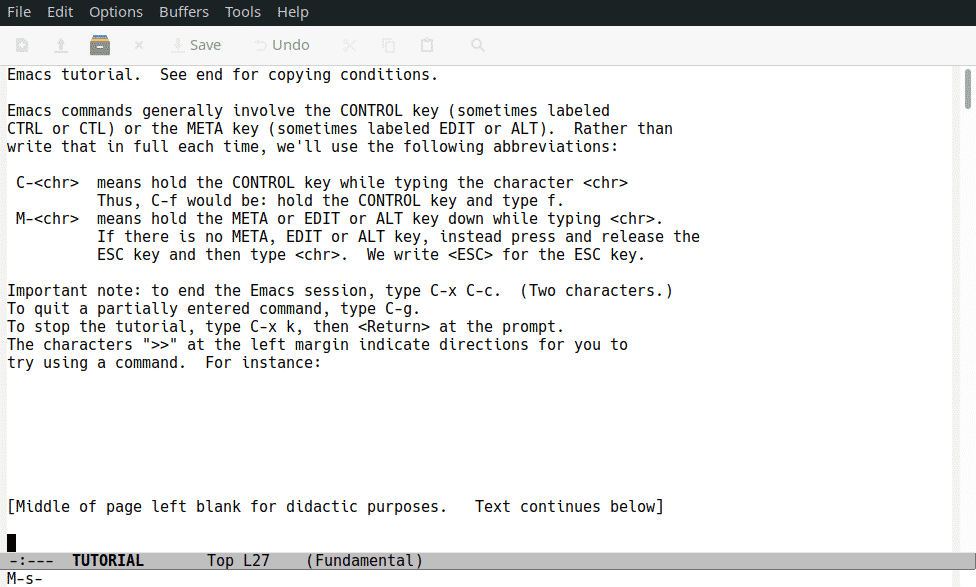This screenshot has width=976, height=587.
Task: Click the vertical scrollbar thumb
Action: pyautogui.click(x=968, y=88)
